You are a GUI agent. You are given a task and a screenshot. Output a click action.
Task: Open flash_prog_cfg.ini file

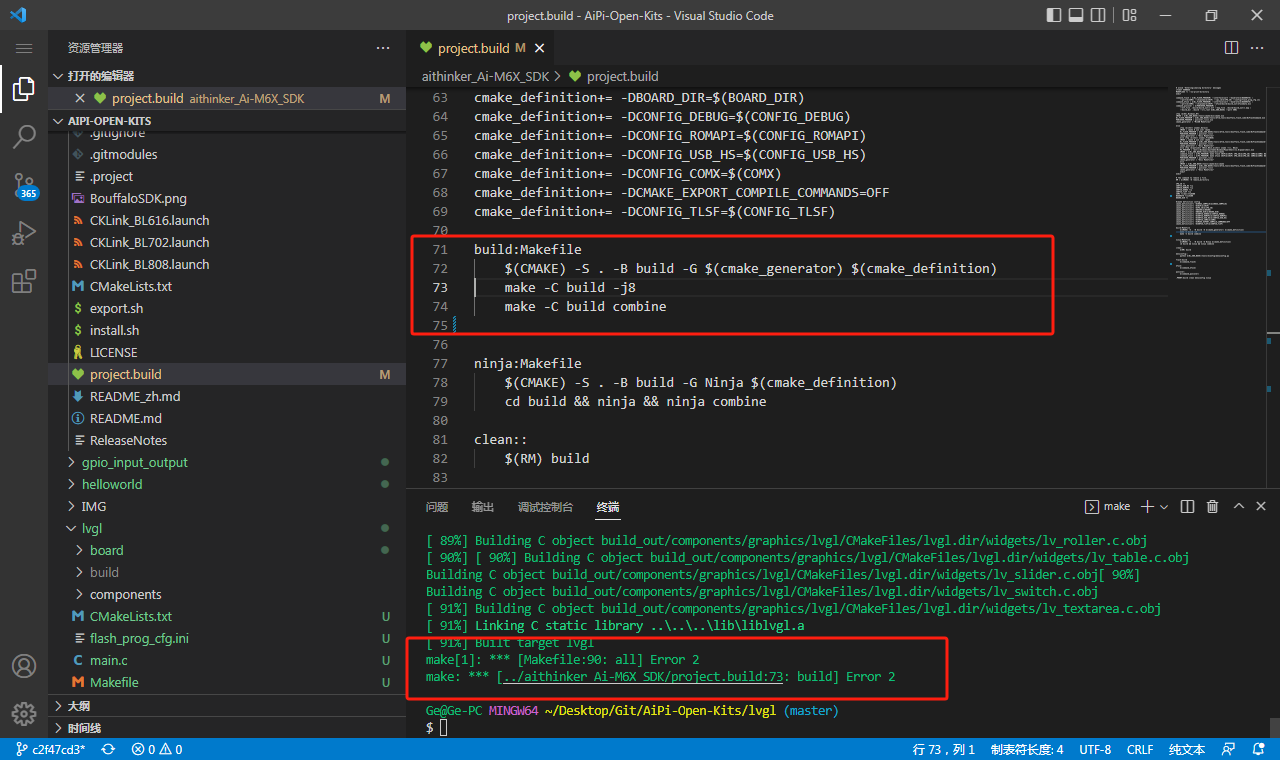227,638
